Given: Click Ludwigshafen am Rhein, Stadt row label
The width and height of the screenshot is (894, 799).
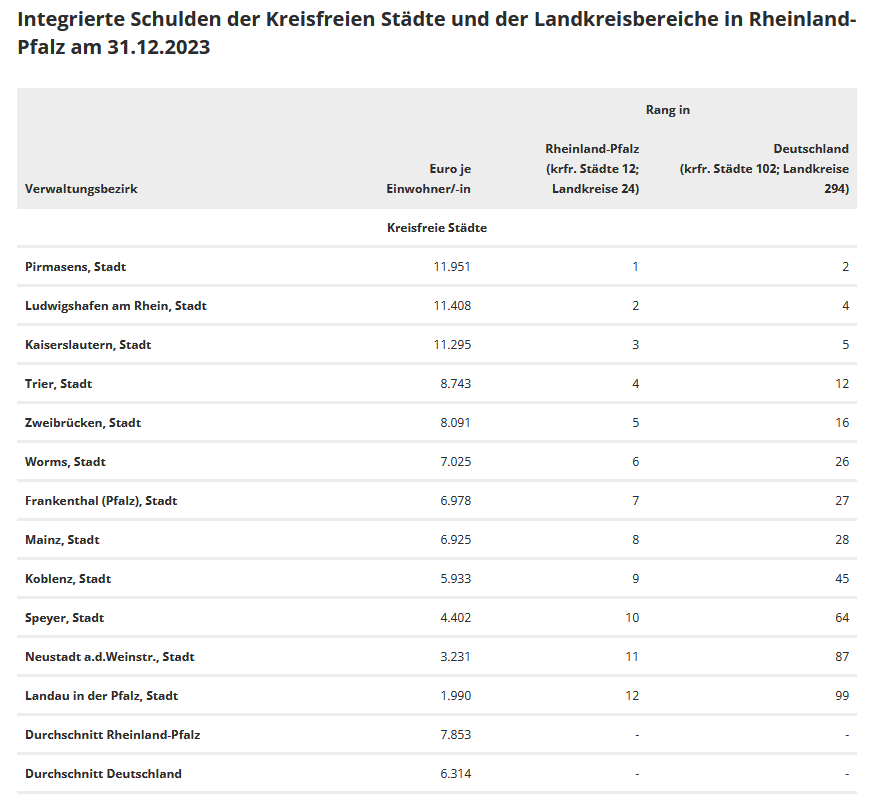Looking at the screenshot, I should click(x=115, y=306).
